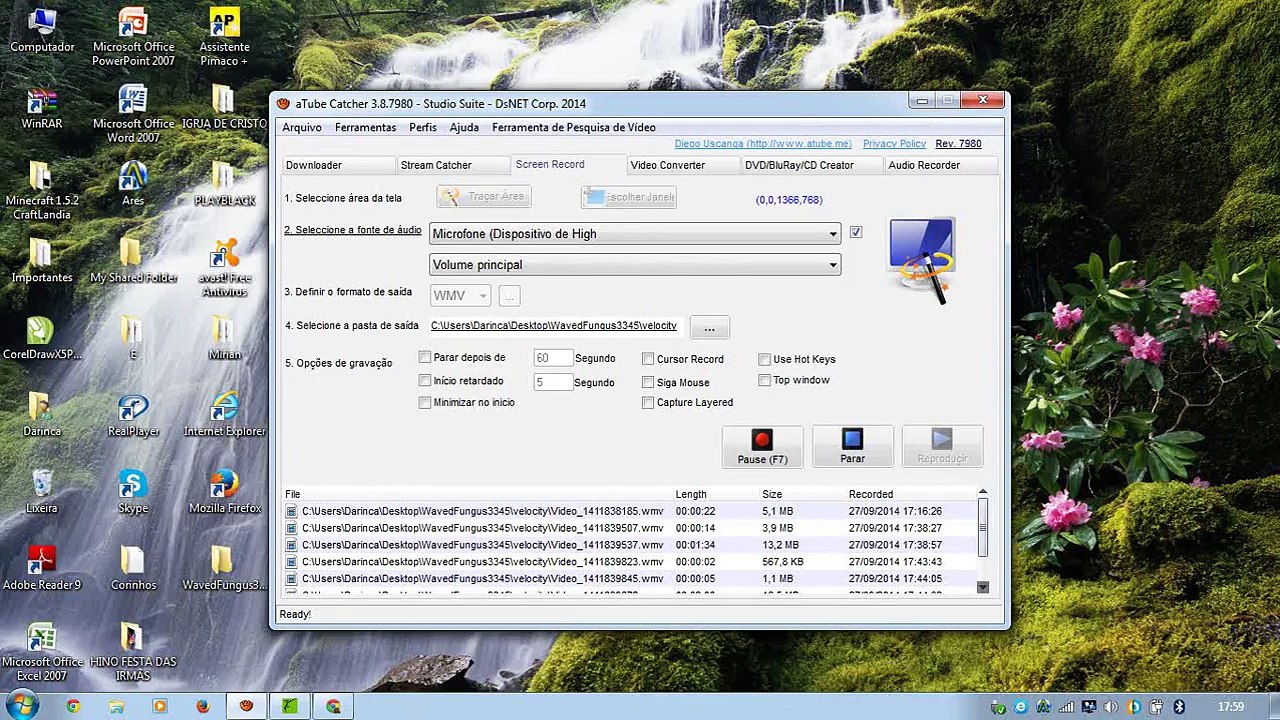This screenshot has height=720, width=1280.
Task: Open the WinRAR desktop shortcut
Action: point(42,108)
